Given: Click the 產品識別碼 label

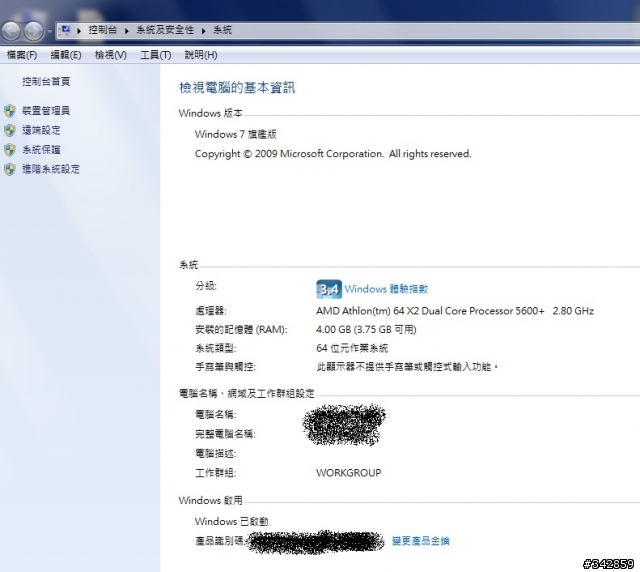Looking at the screenshot, I should click(220, 541).
